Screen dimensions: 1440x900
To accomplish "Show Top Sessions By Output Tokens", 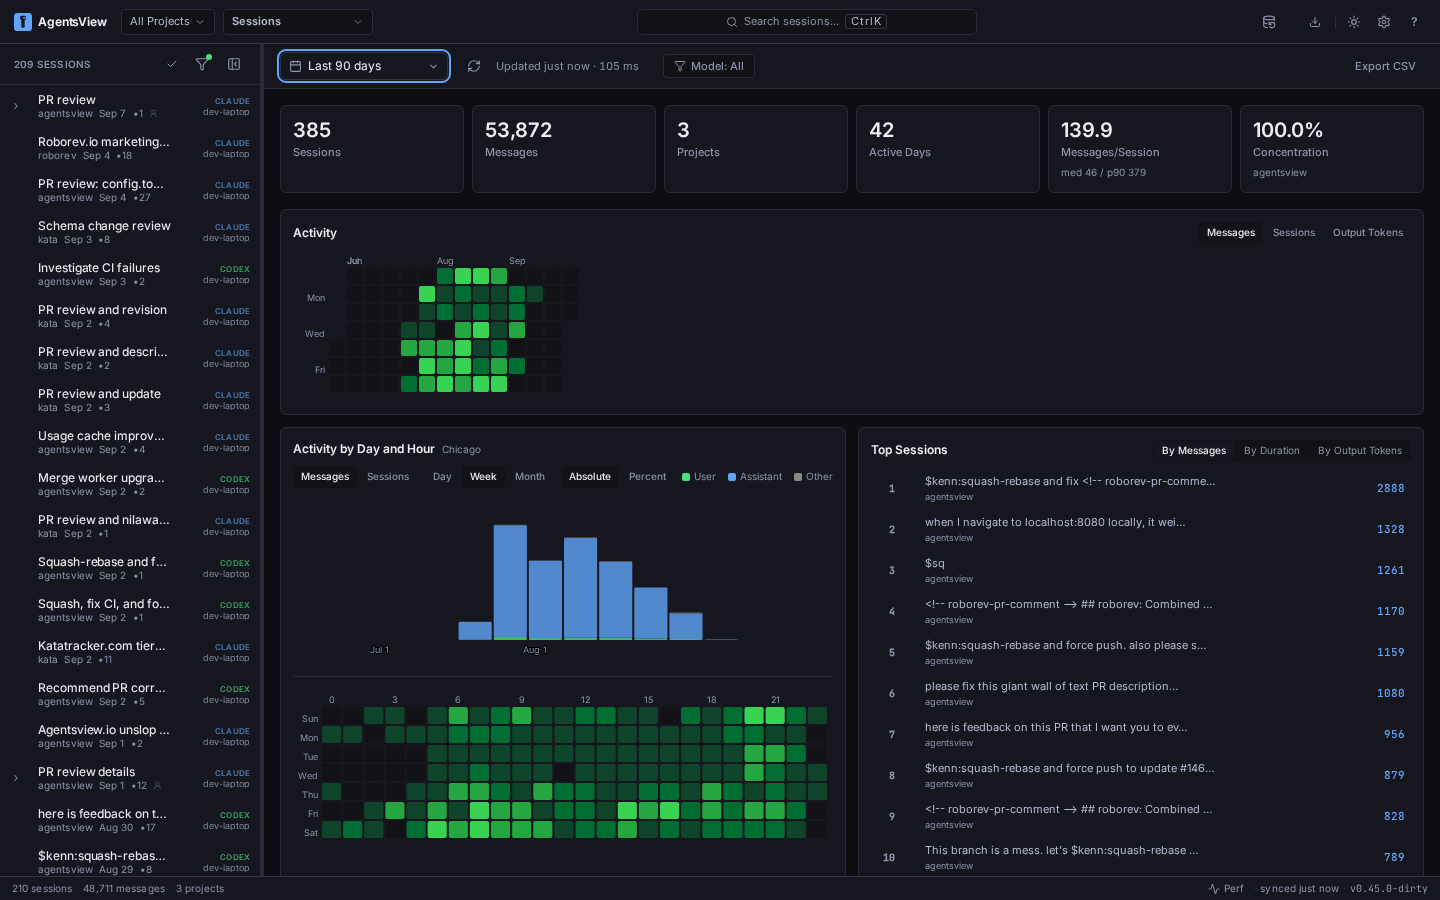I will 1360,451.
